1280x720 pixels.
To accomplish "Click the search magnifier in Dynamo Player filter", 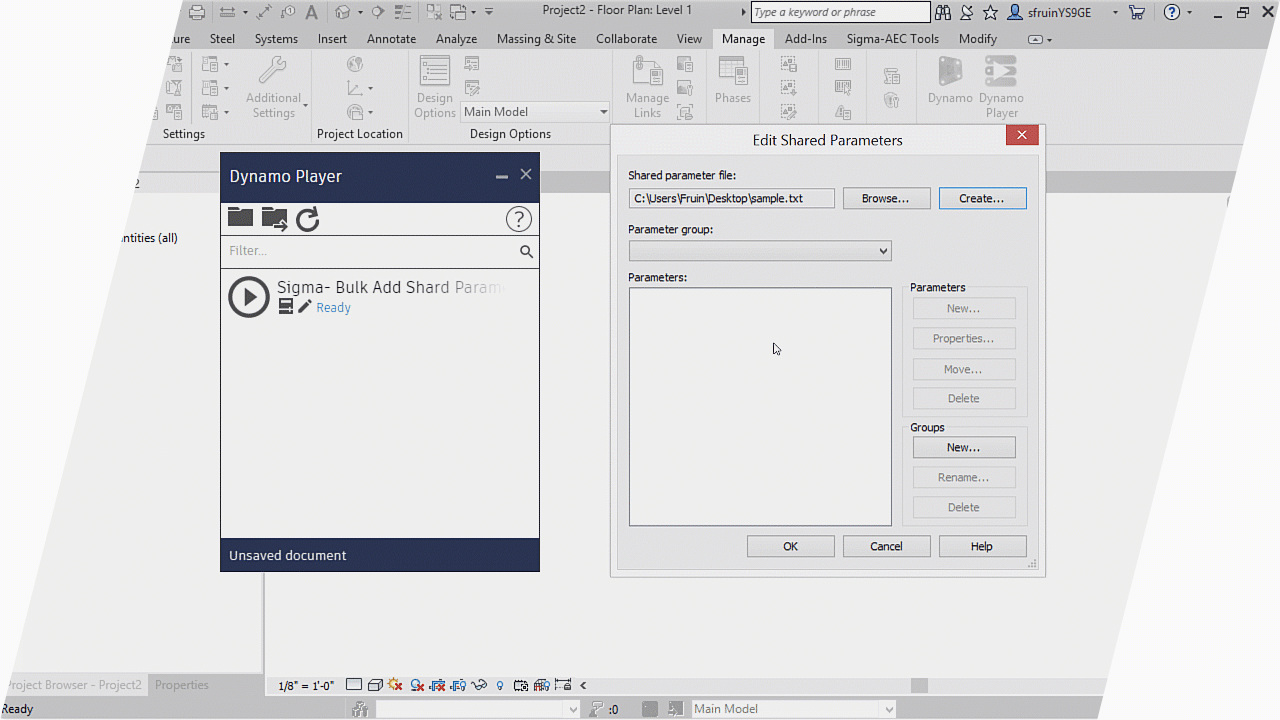I will click(526, 252).
